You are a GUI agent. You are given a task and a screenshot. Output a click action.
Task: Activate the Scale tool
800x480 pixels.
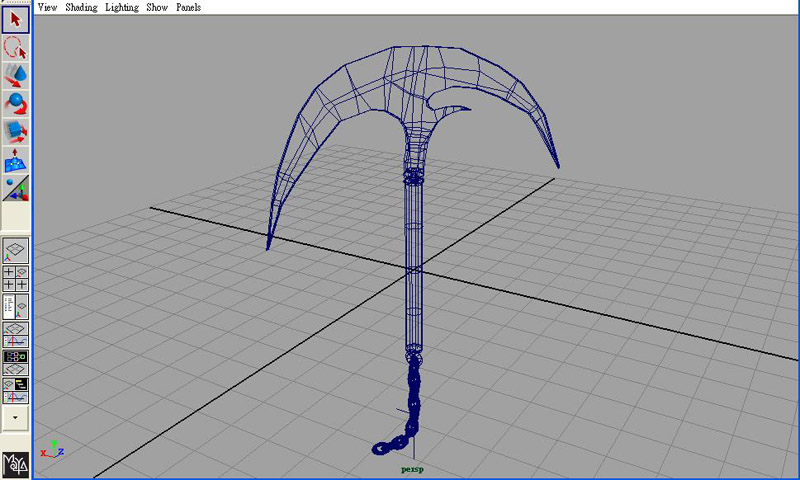coord(15,132)
